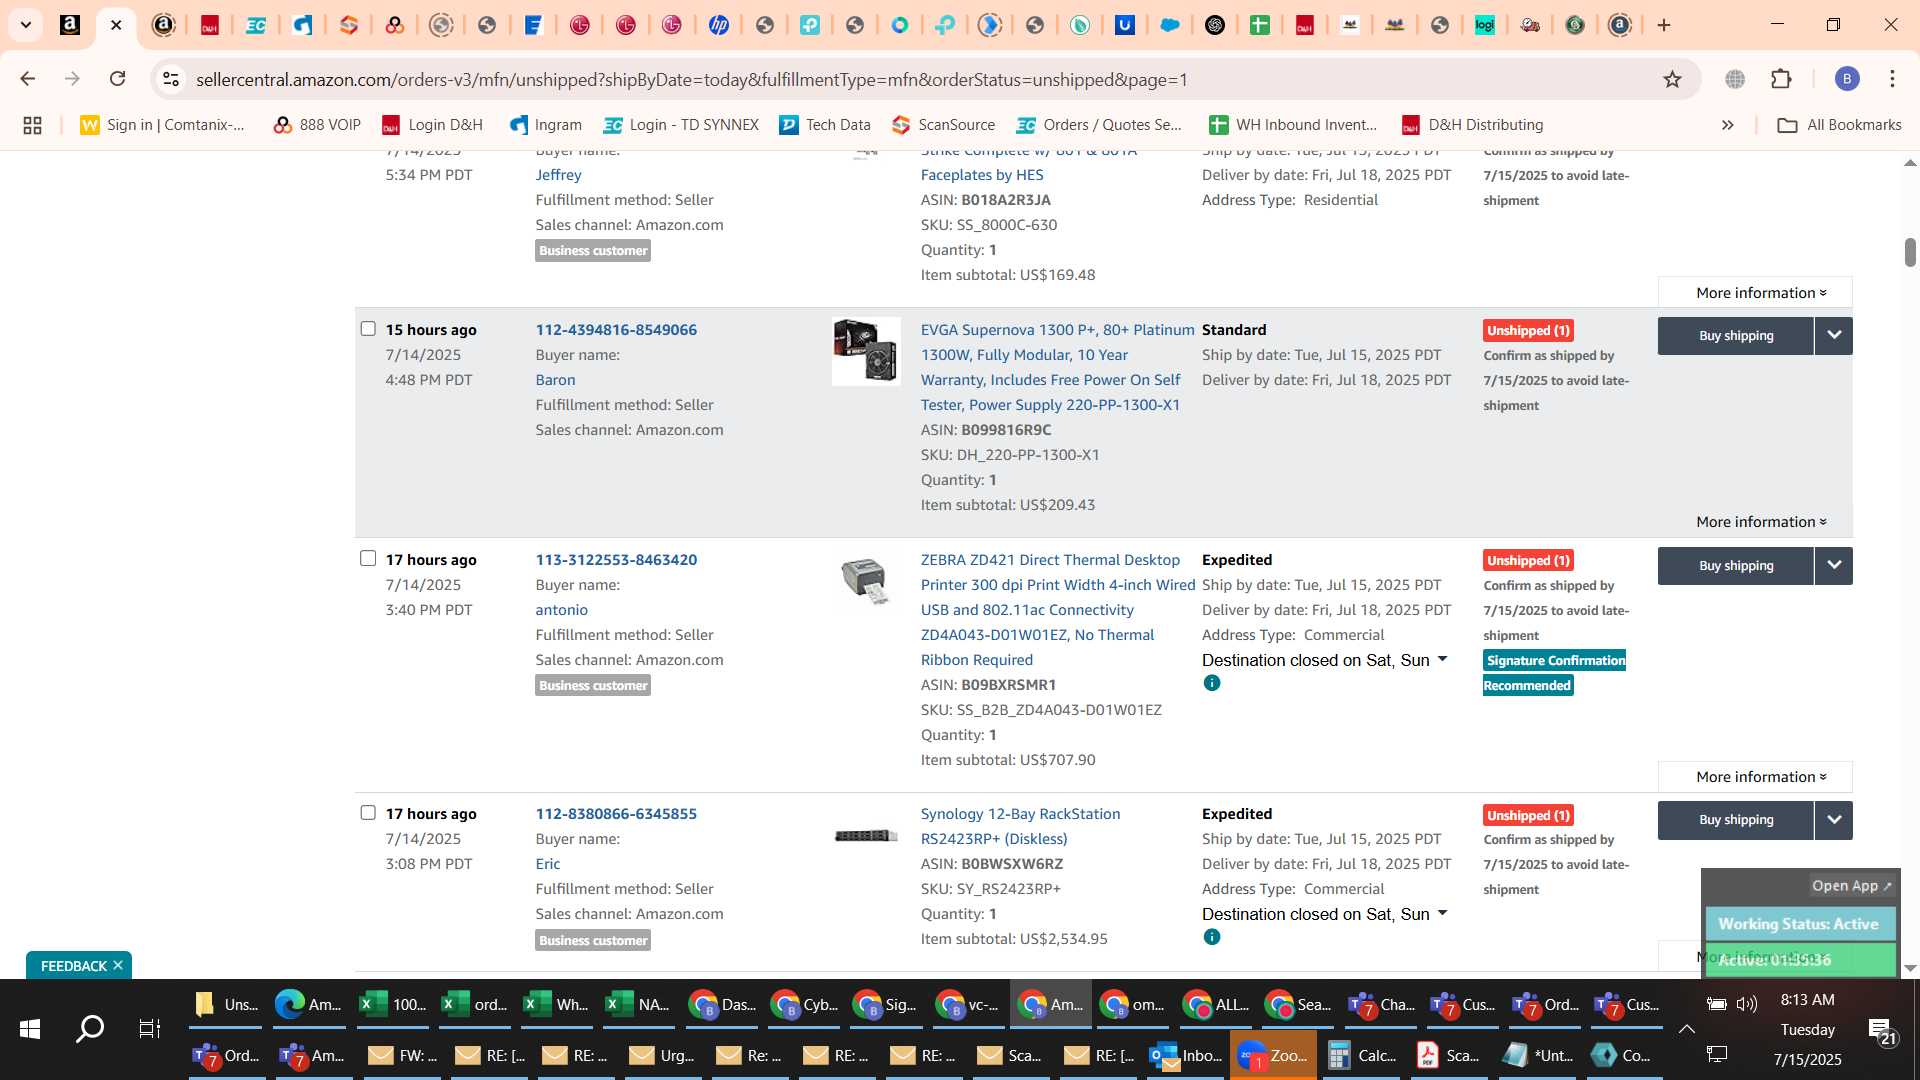
Task: Click the page address bar URL
Action: click(692, 79)
